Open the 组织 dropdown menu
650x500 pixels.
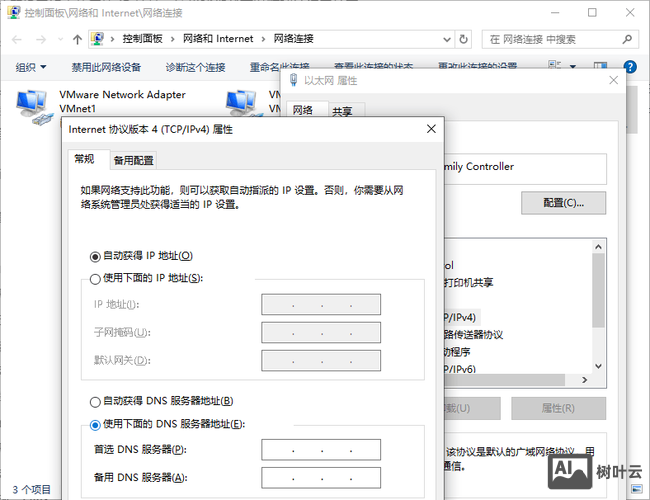tap(31, 67)
